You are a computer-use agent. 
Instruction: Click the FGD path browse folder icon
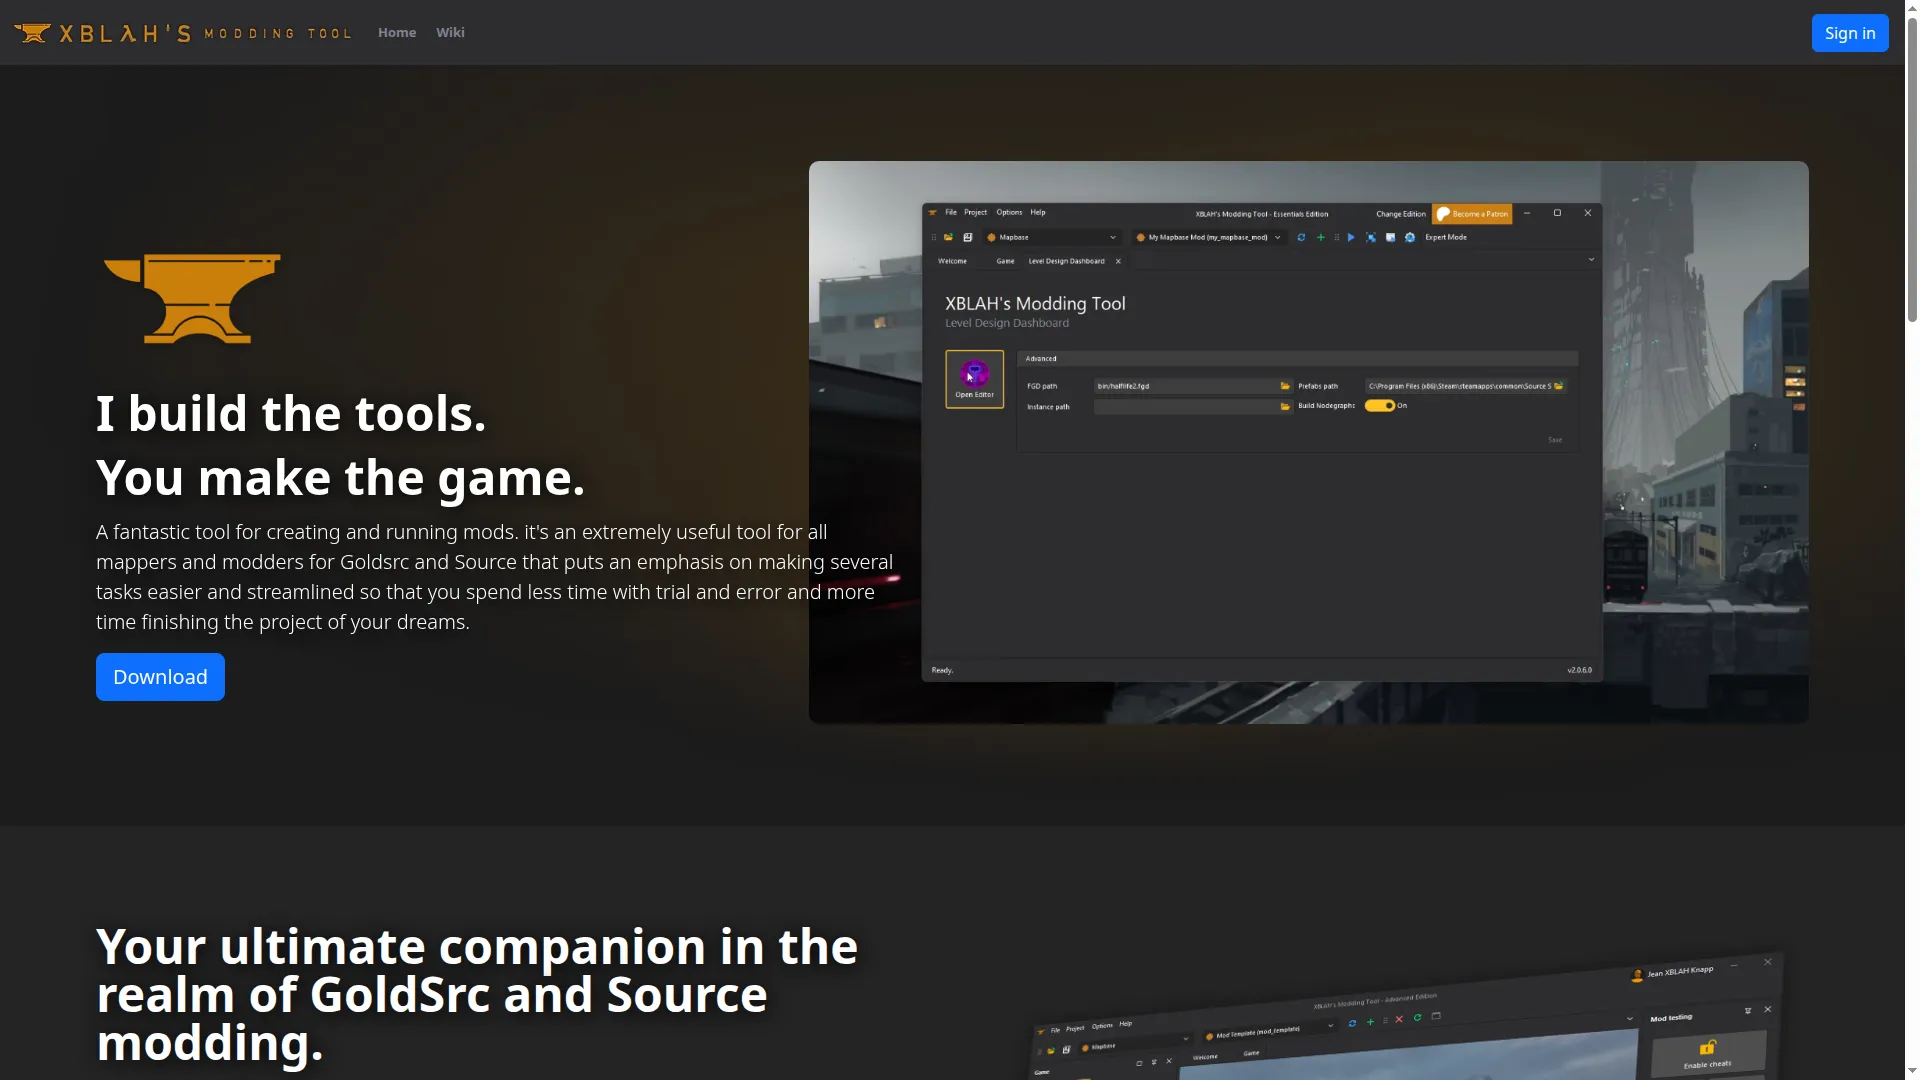pyautogui.click(x=1286, y=386)
